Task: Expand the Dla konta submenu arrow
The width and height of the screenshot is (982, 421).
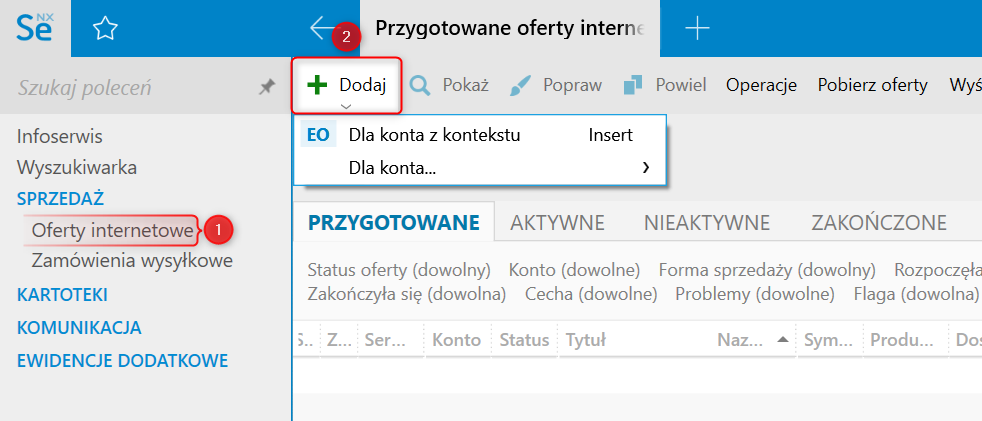Action: click(646, 168)
